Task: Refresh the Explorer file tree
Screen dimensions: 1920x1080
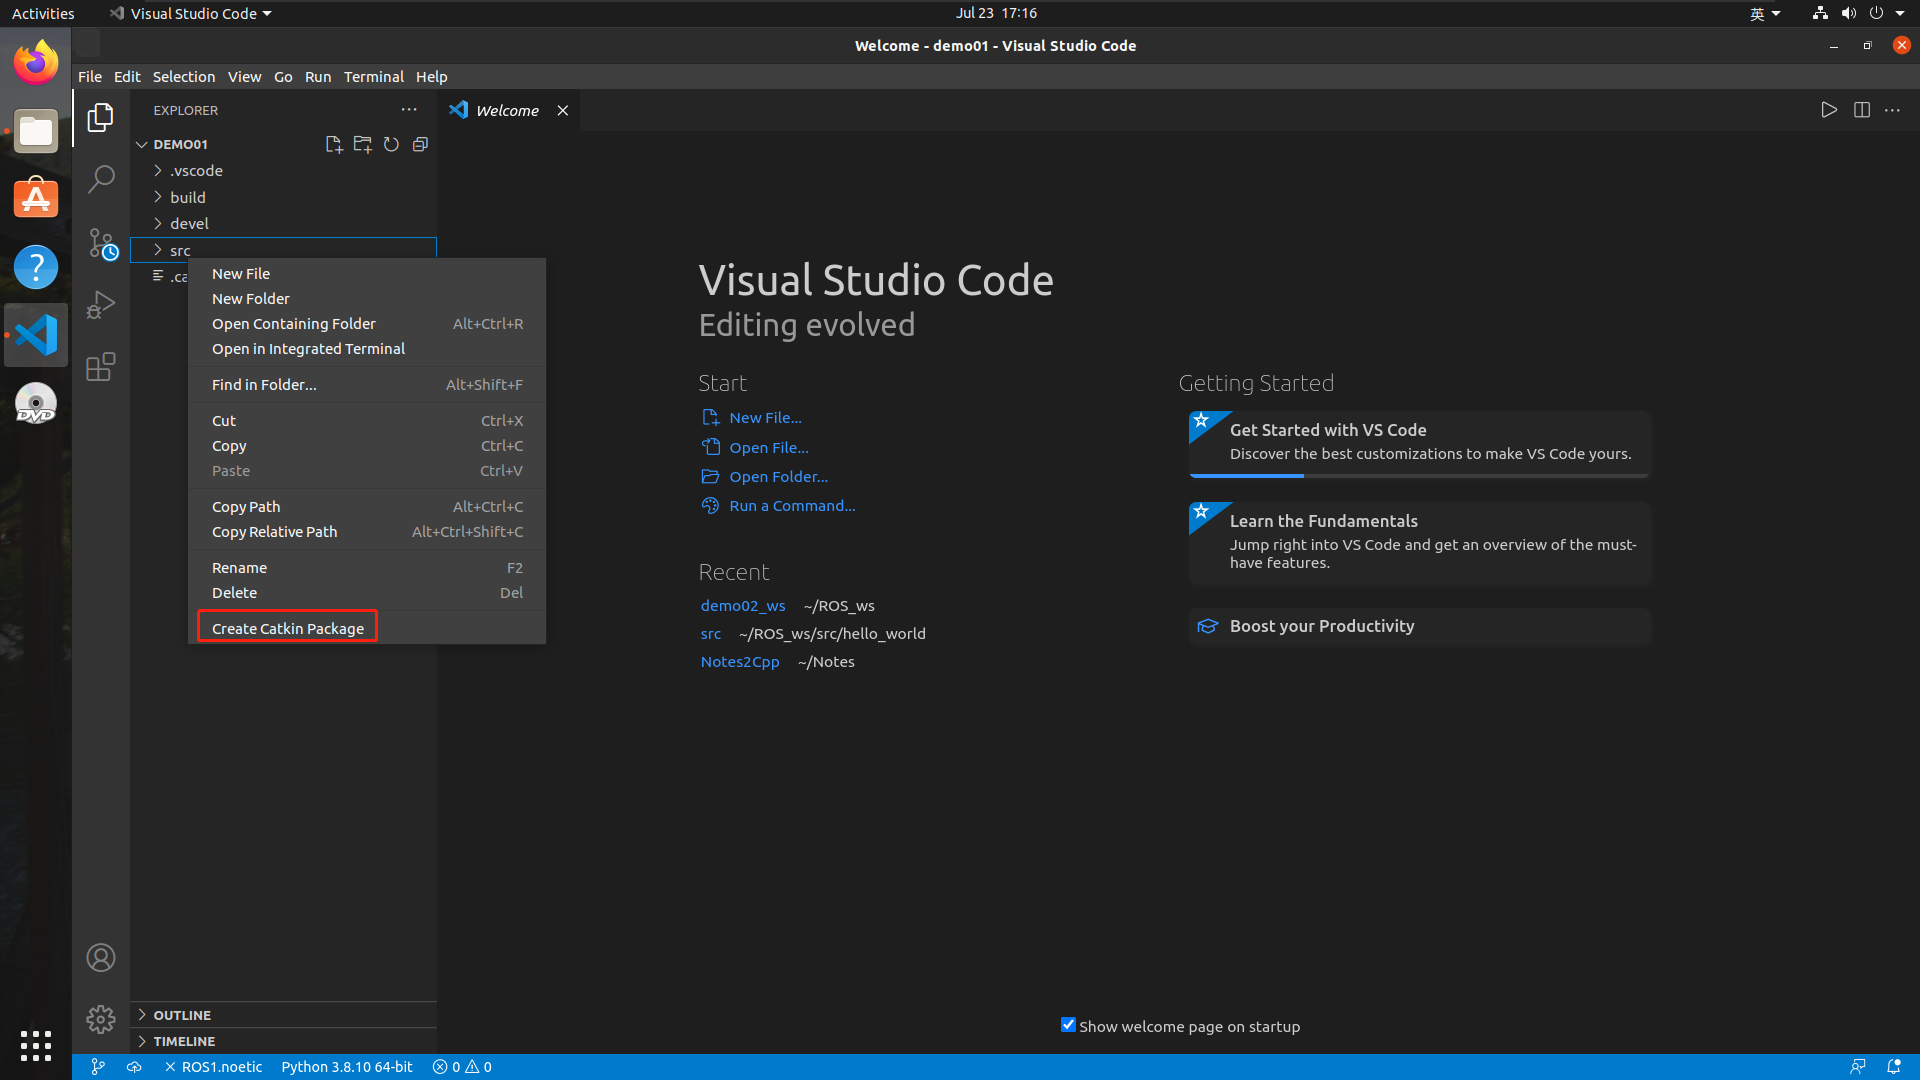Action: pyautogui.click(x=391, y=144)
